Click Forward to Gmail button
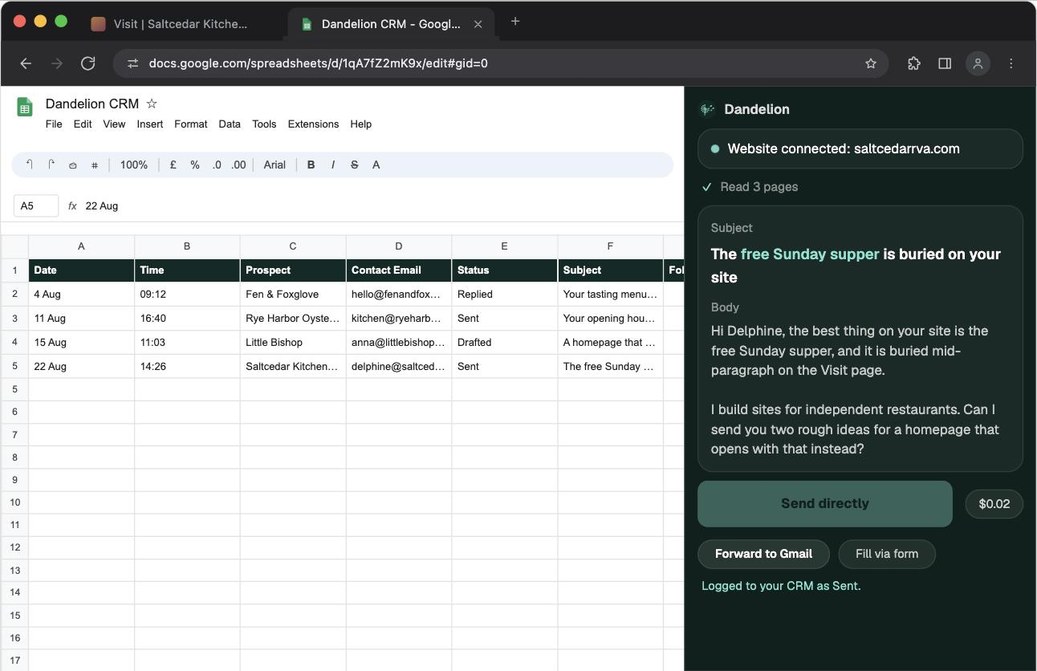 763,554
